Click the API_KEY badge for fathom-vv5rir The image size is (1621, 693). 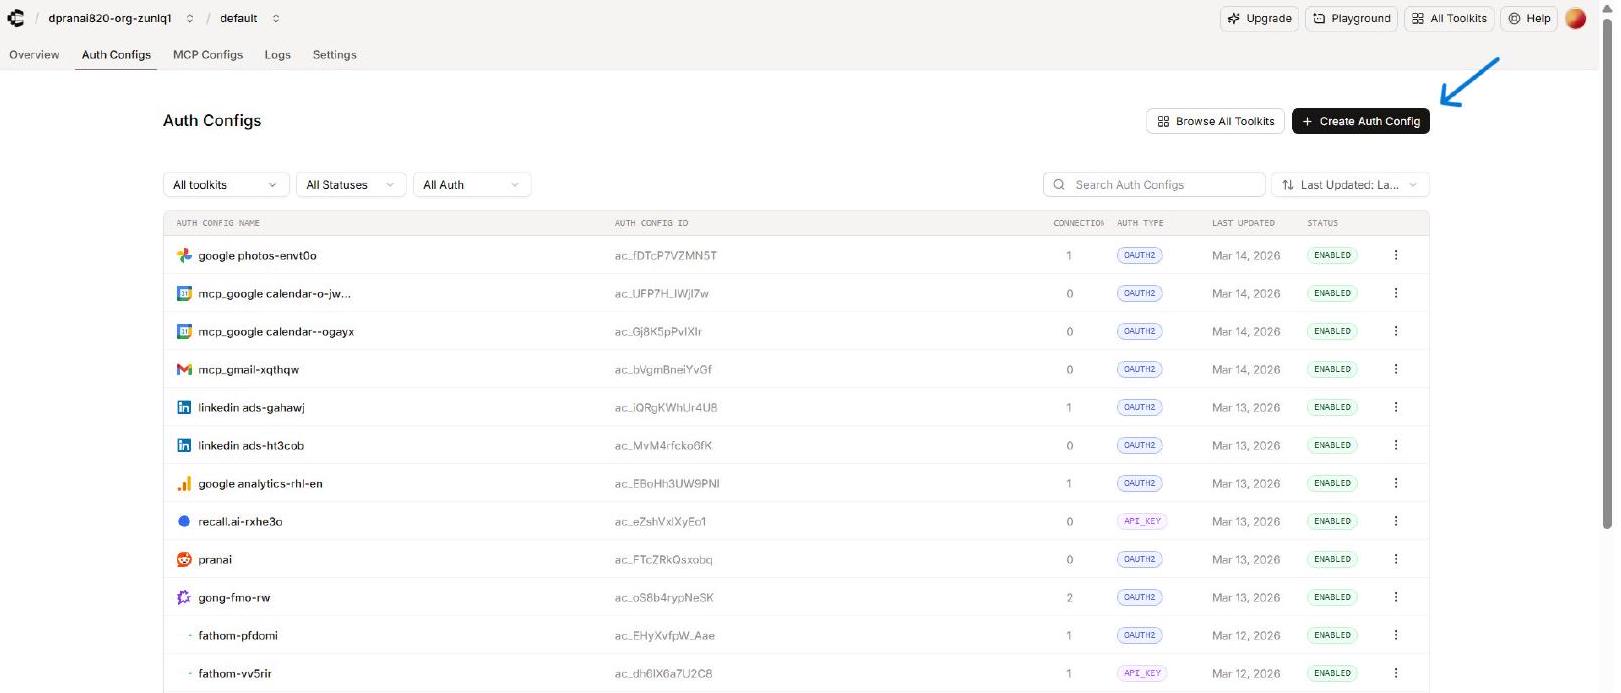[x=1142, y=673]
